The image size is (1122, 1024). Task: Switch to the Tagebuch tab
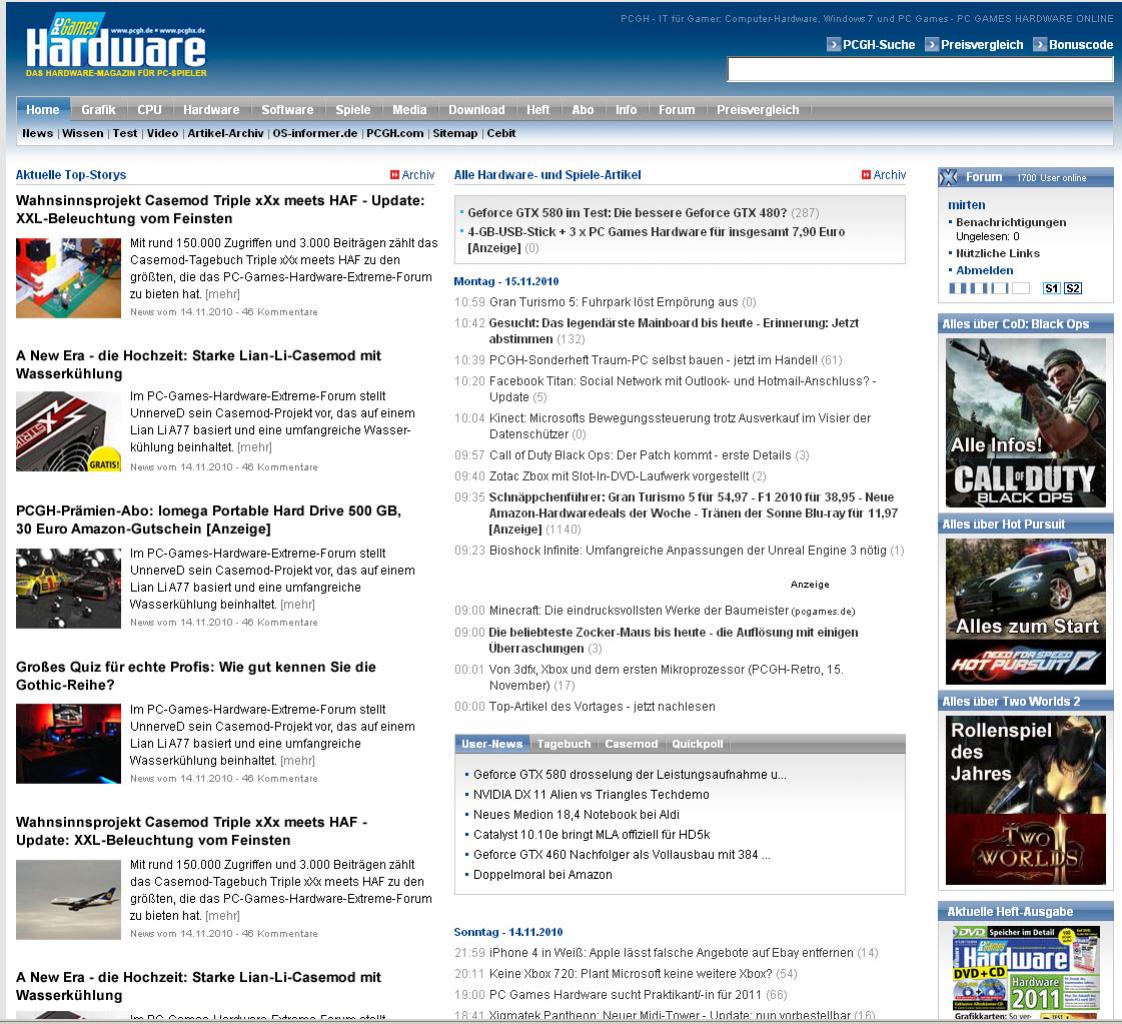point(564,743)
